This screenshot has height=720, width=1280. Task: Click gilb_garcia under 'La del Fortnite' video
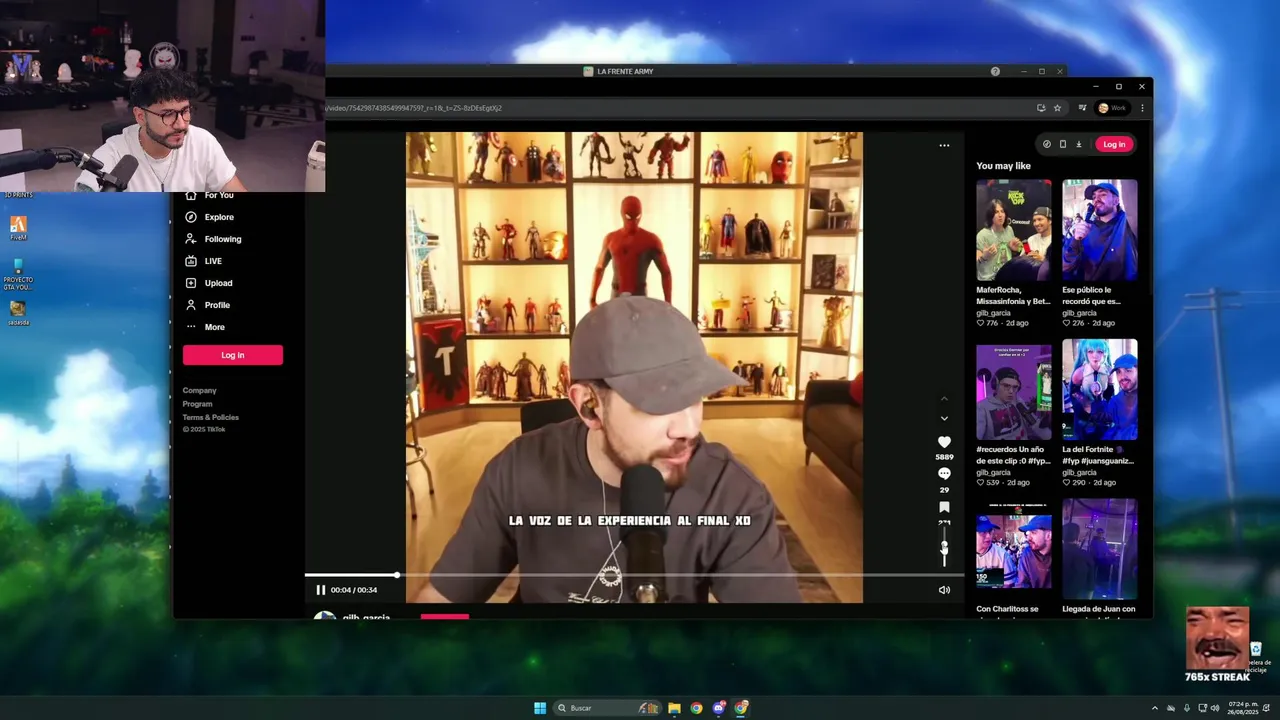coord(1080,472)
